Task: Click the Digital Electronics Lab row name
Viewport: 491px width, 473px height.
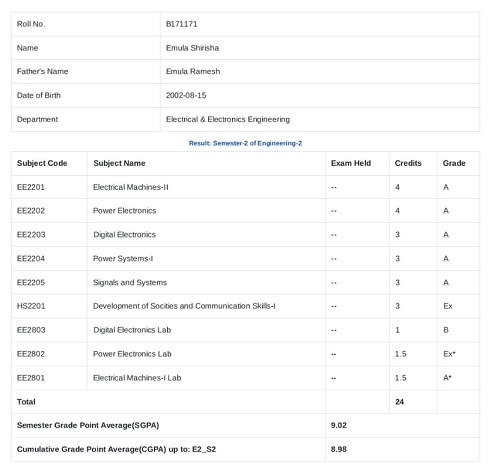Action: (x=132, y=330)
